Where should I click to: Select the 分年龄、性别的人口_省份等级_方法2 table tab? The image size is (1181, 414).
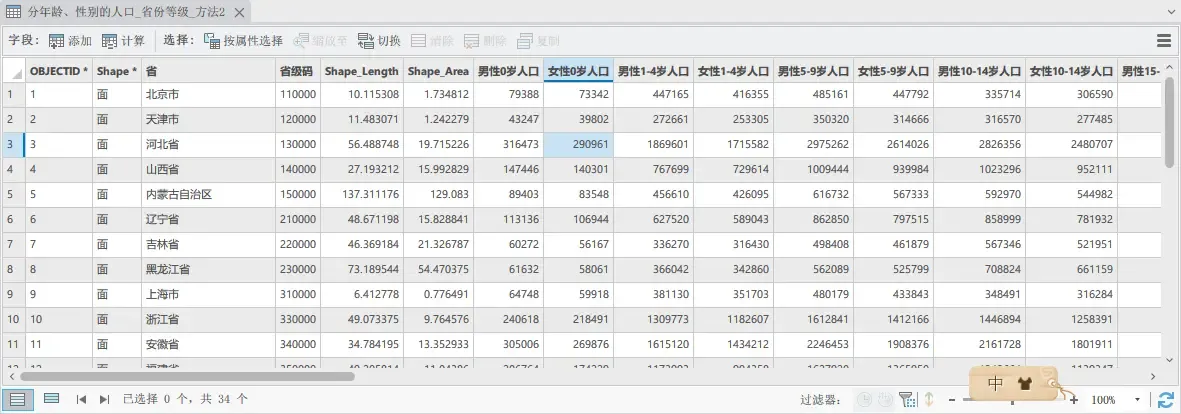click(126, 11)
